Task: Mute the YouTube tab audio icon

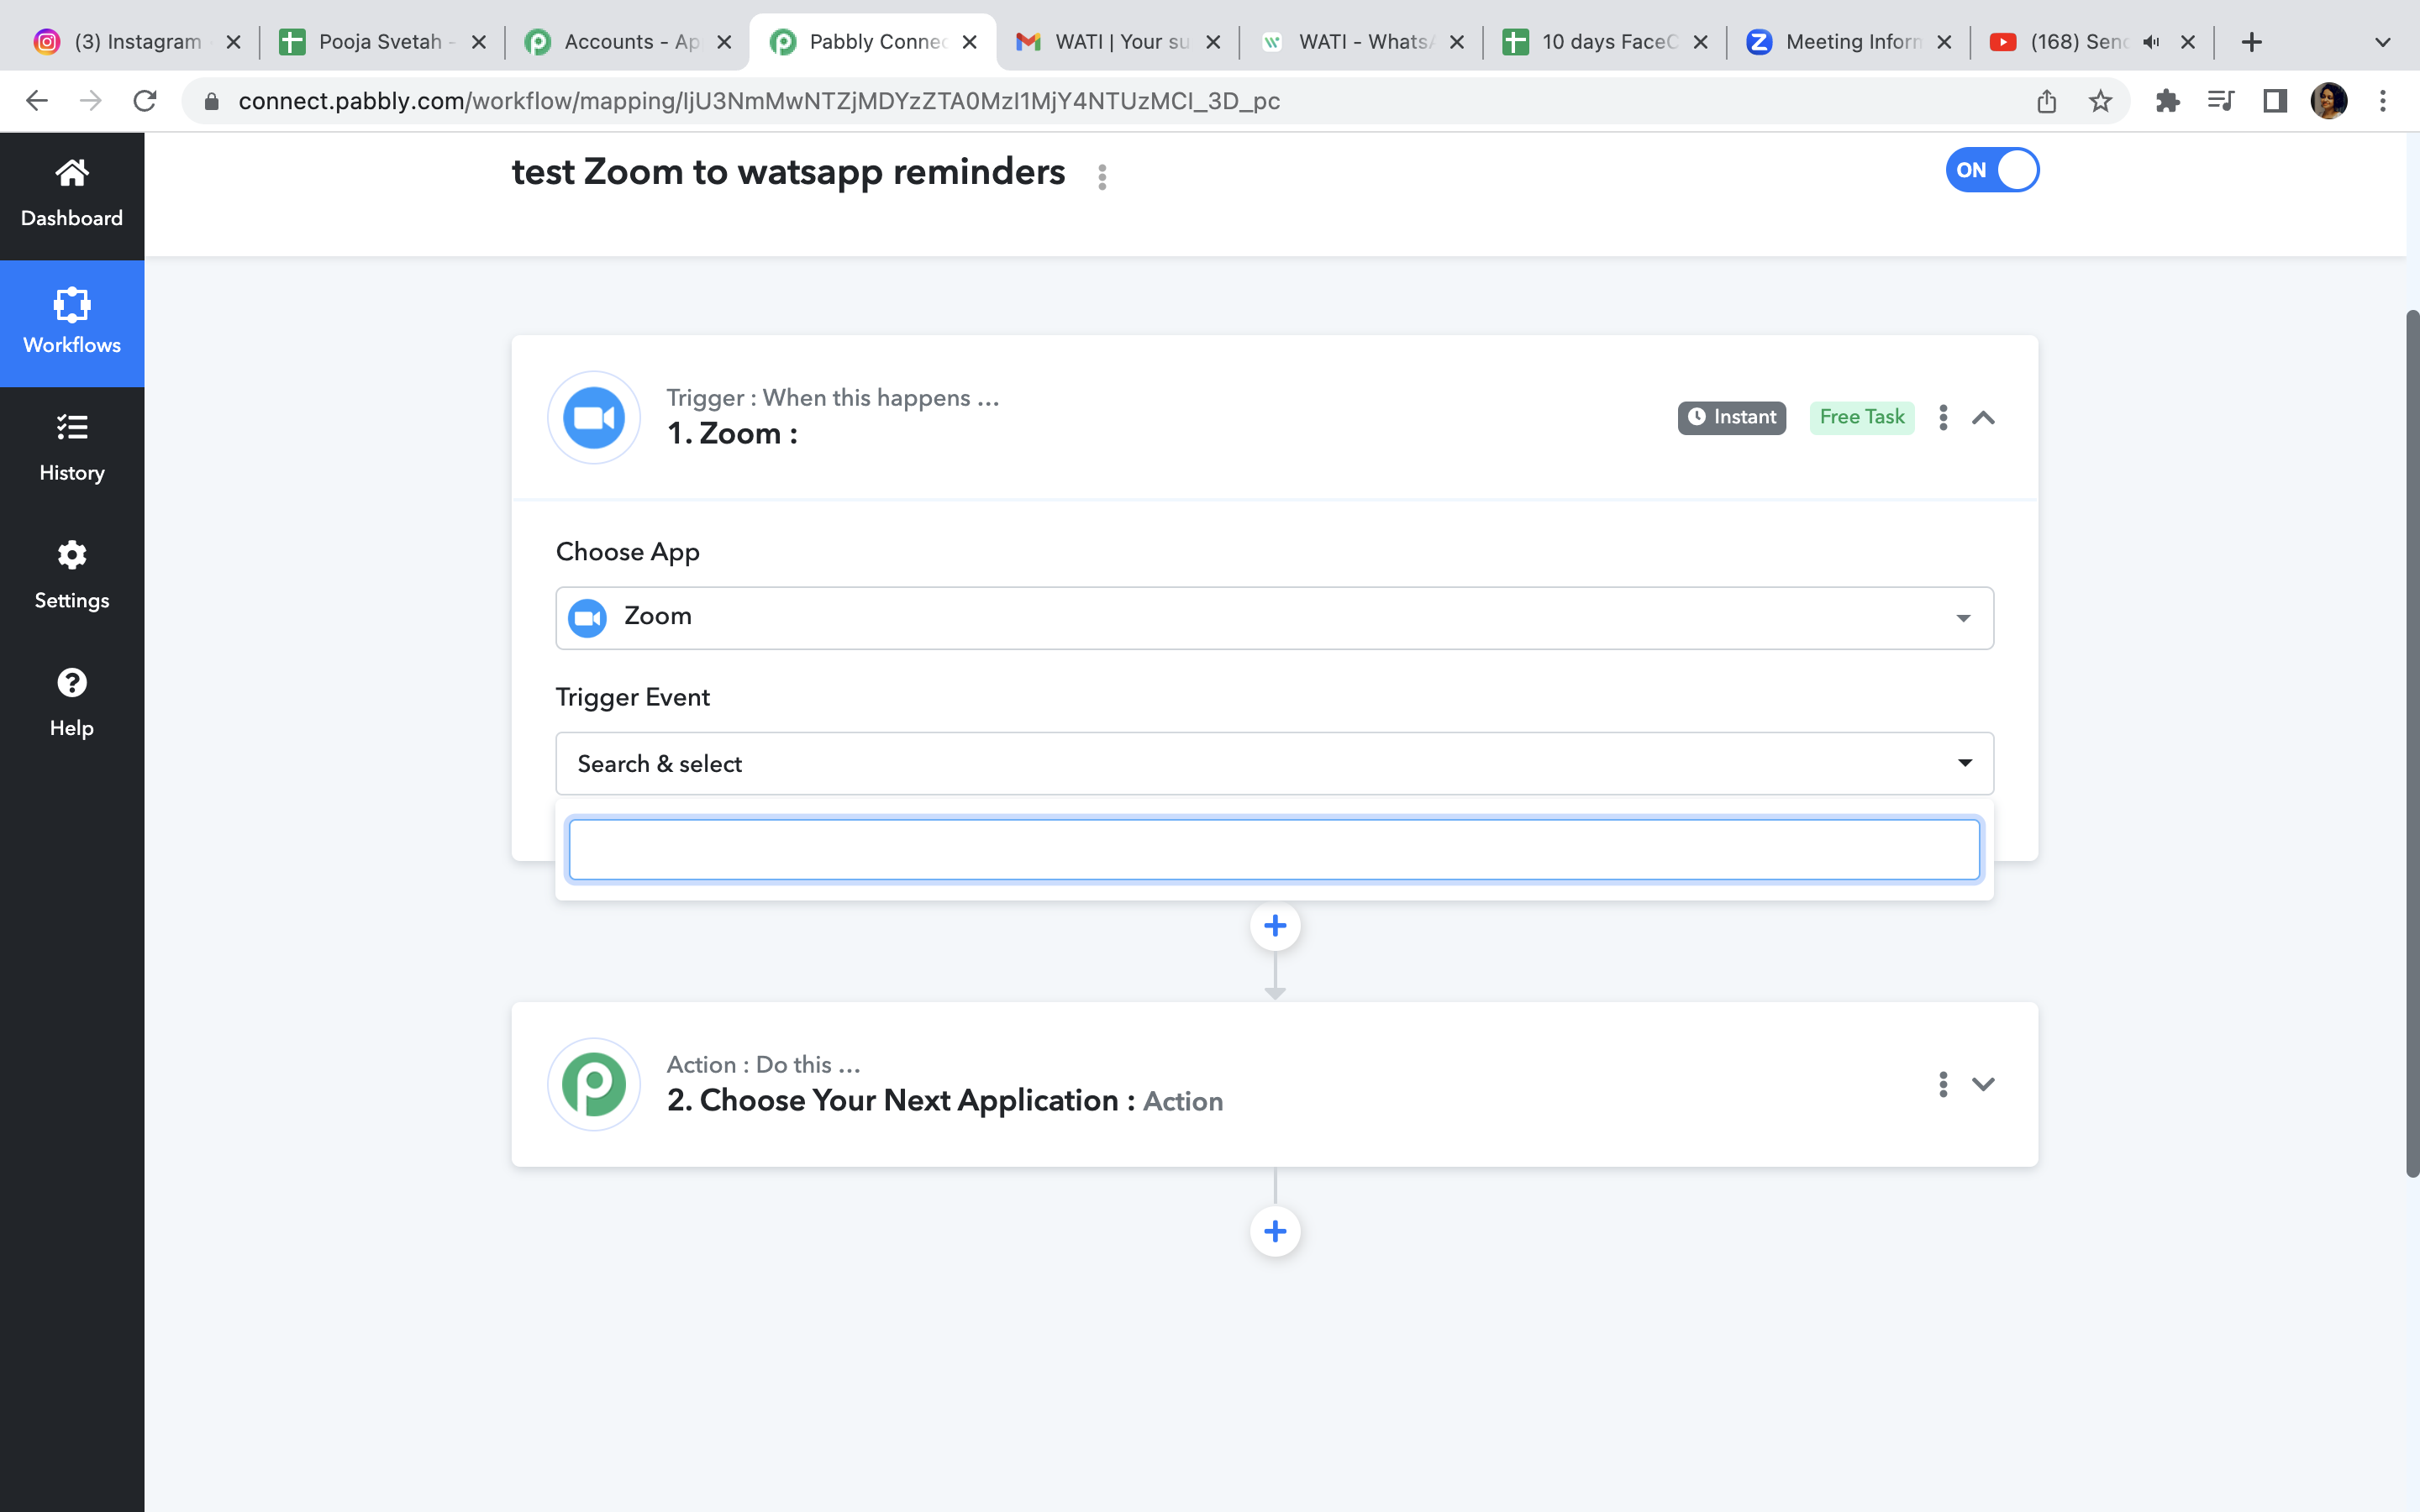Action: [x=2151, y=42]
